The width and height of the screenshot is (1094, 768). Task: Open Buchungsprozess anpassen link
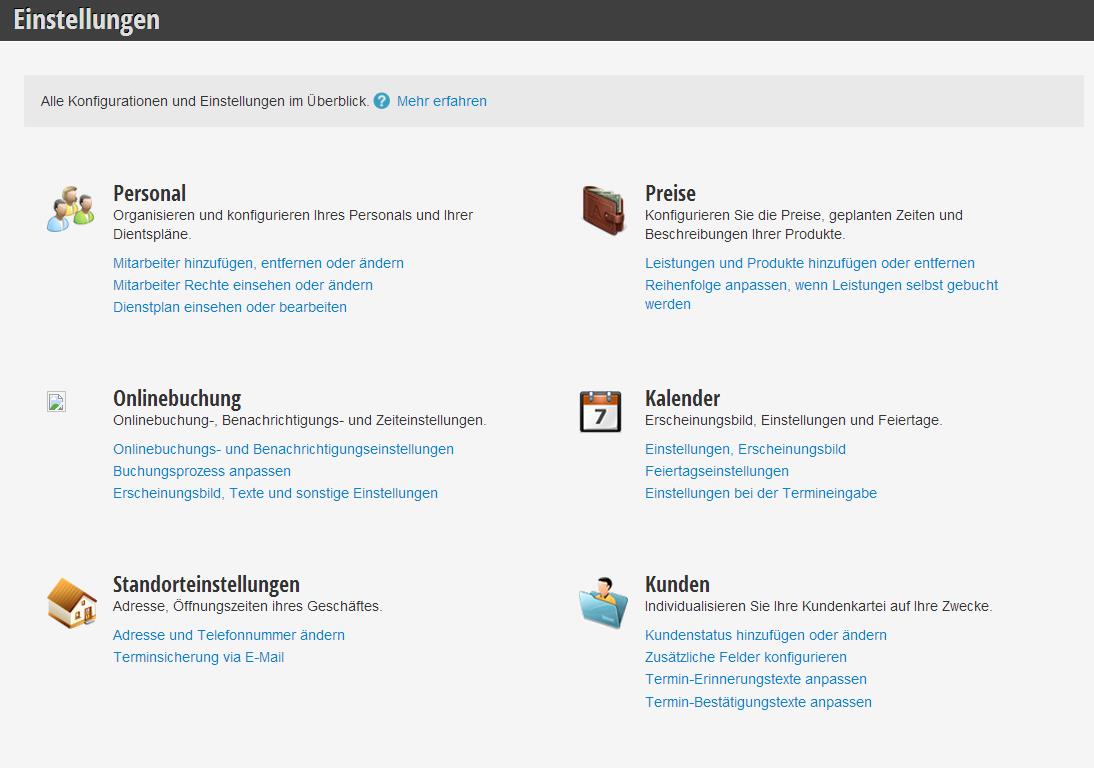(202, 471)
